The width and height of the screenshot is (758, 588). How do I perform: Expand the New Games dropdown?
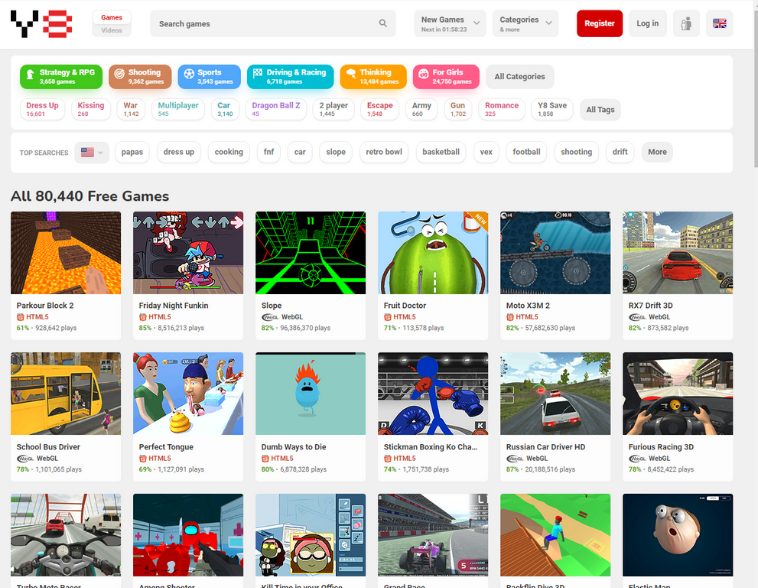point(450,23)
